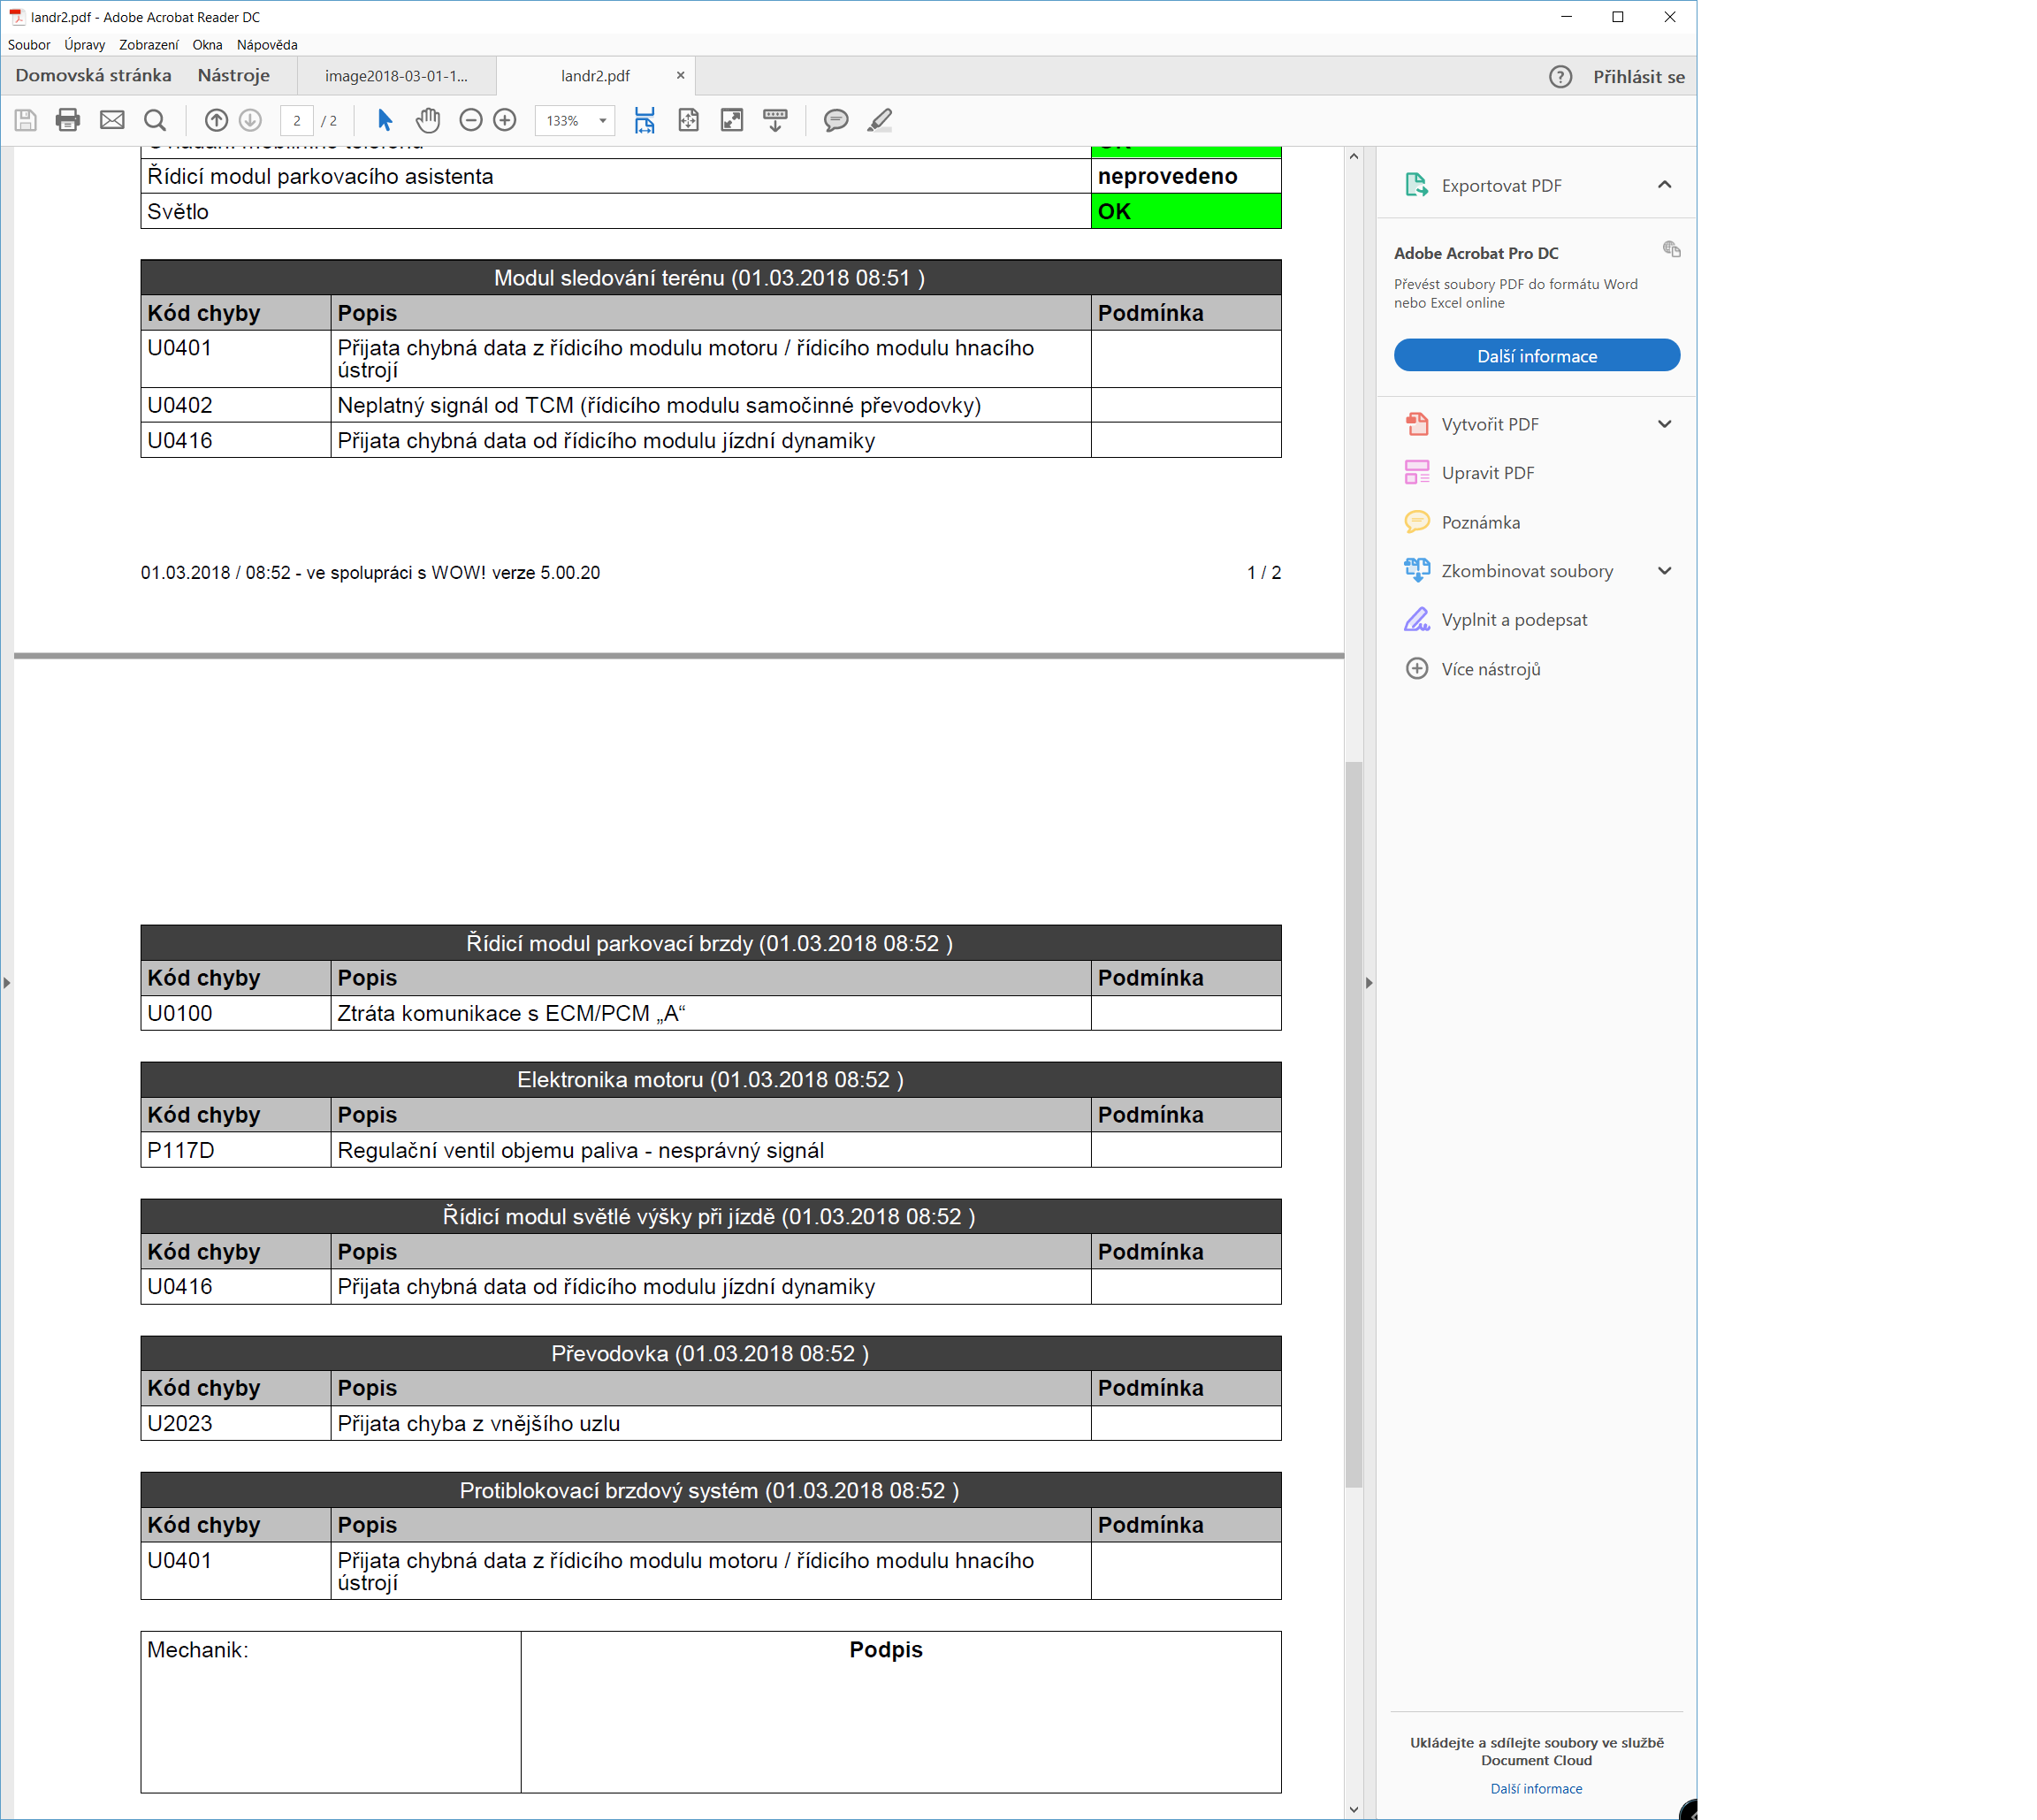
Task: Collapse the Exportovat PDF section
Action: point(1664,185)
